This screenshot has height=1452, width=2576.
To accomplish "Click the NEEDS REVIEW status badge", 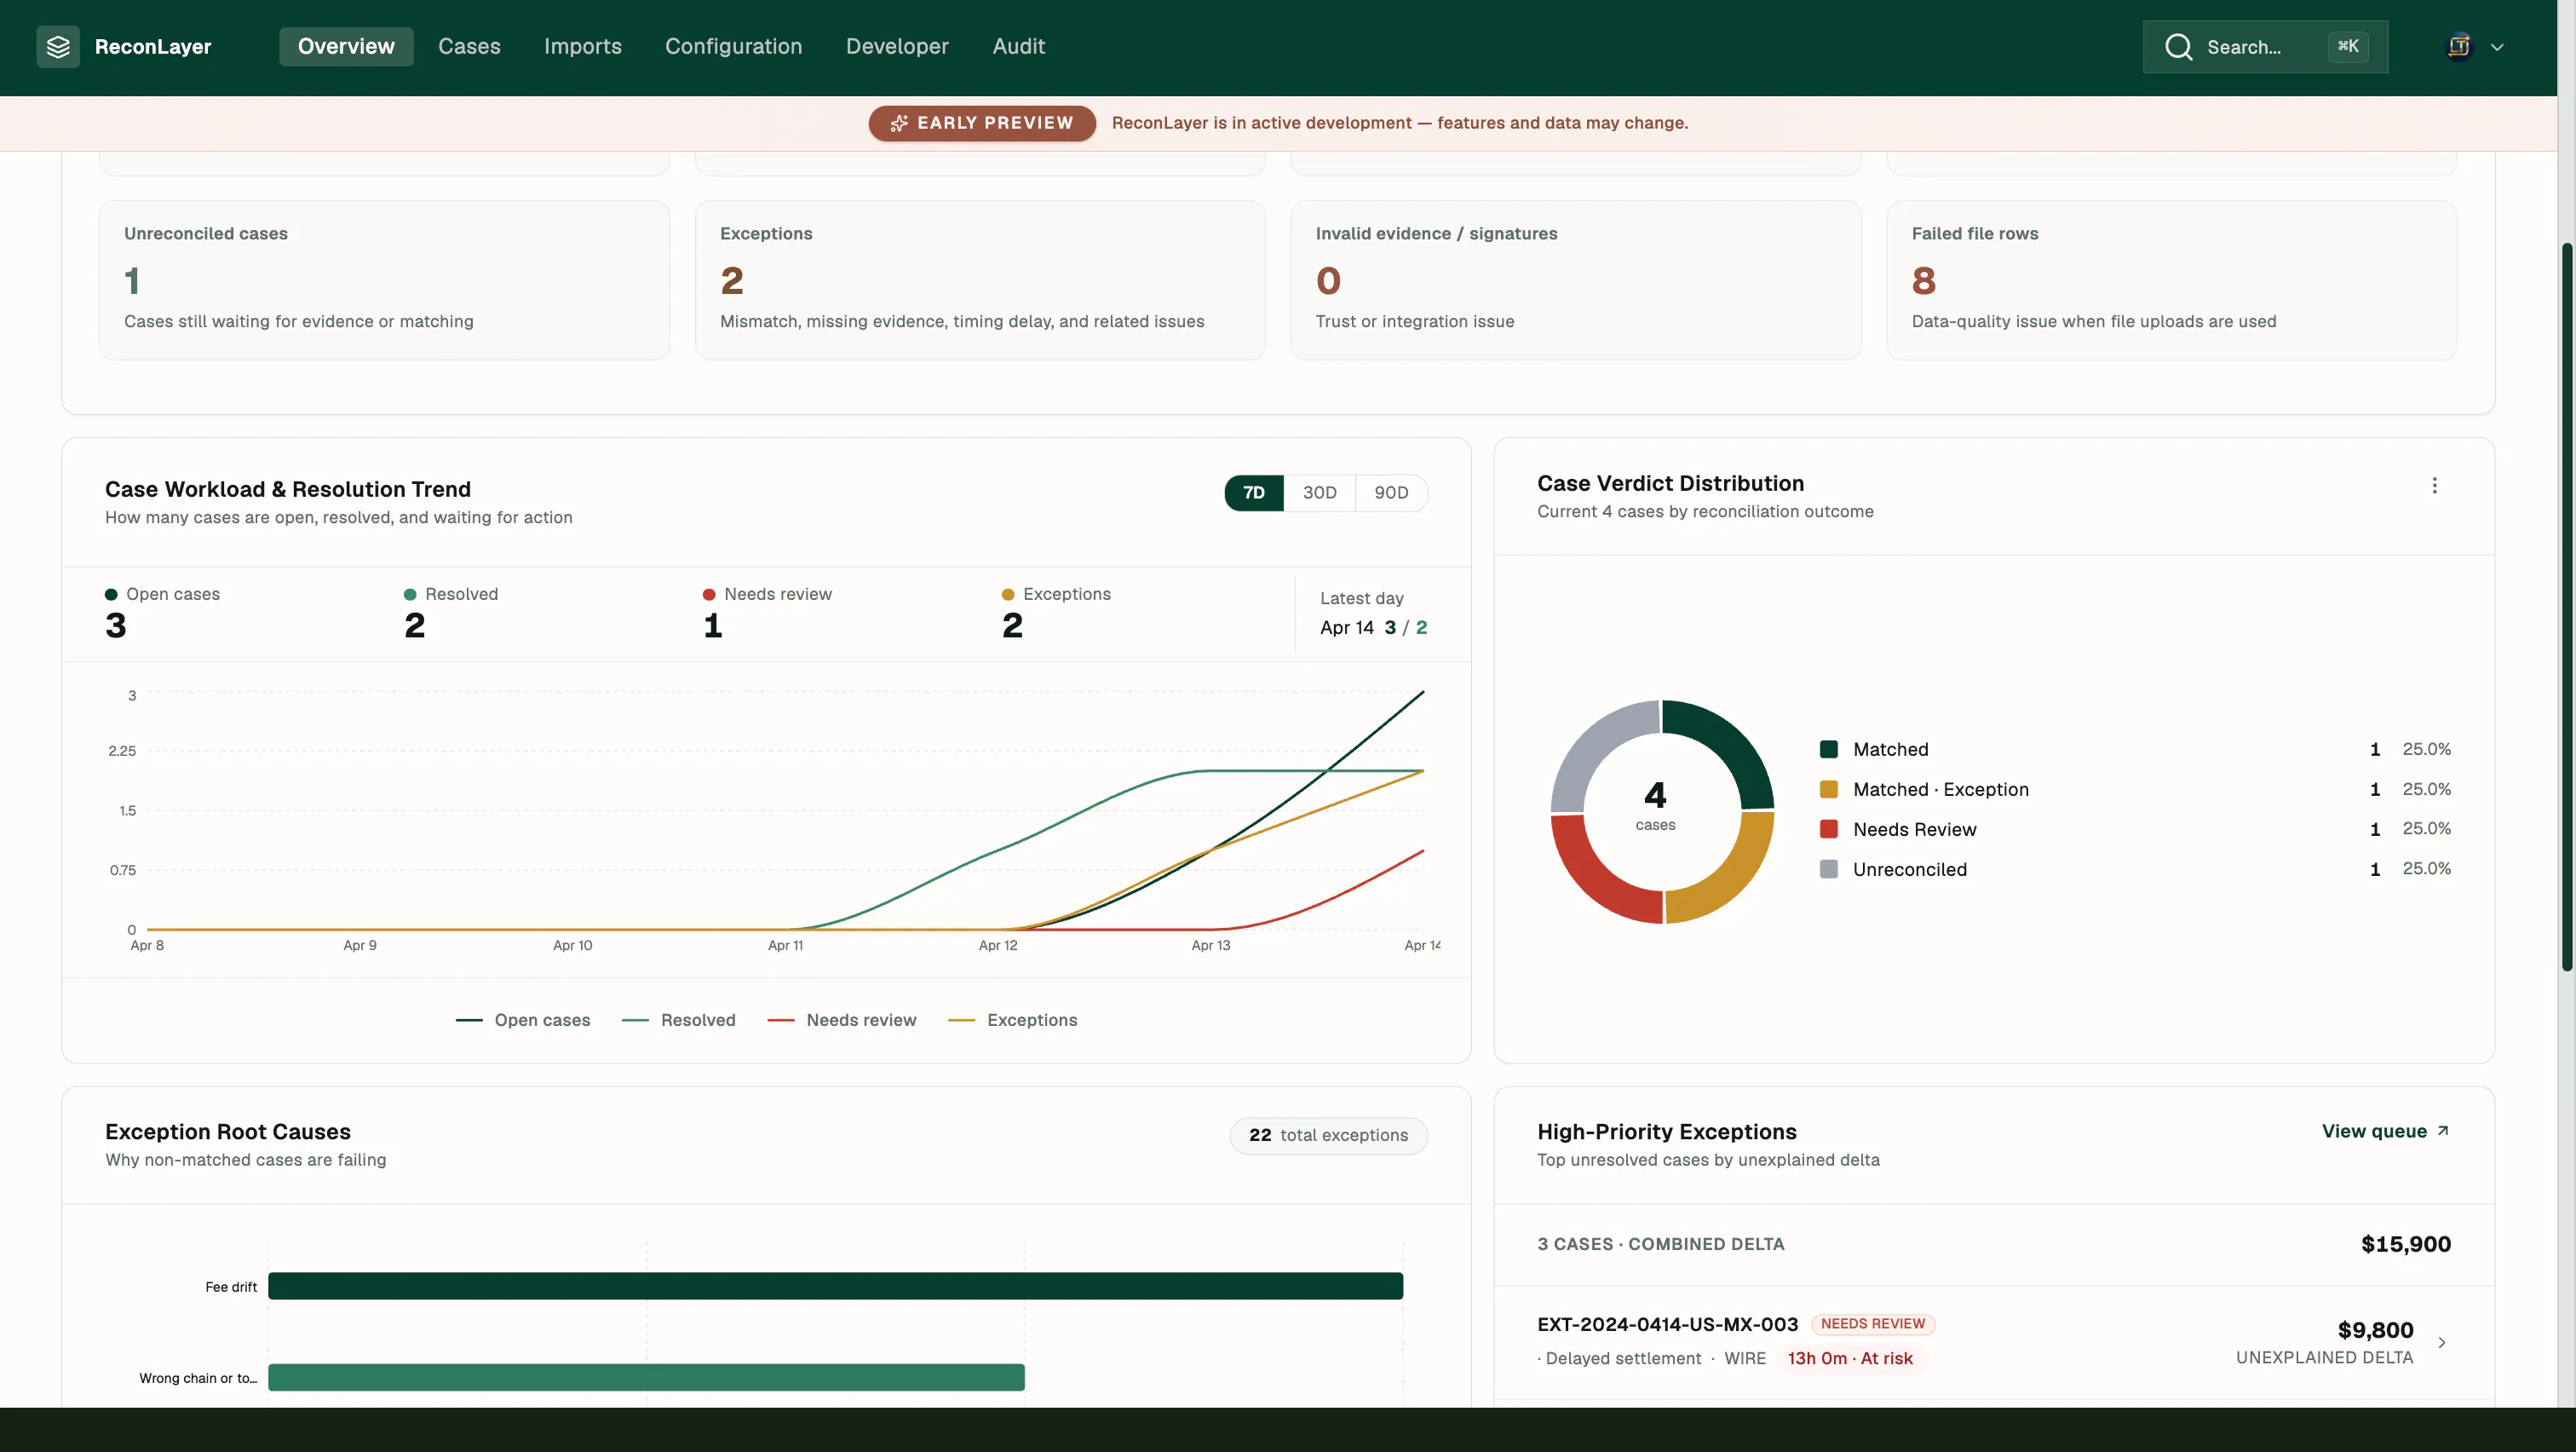I will [x=1873, y=1324].
